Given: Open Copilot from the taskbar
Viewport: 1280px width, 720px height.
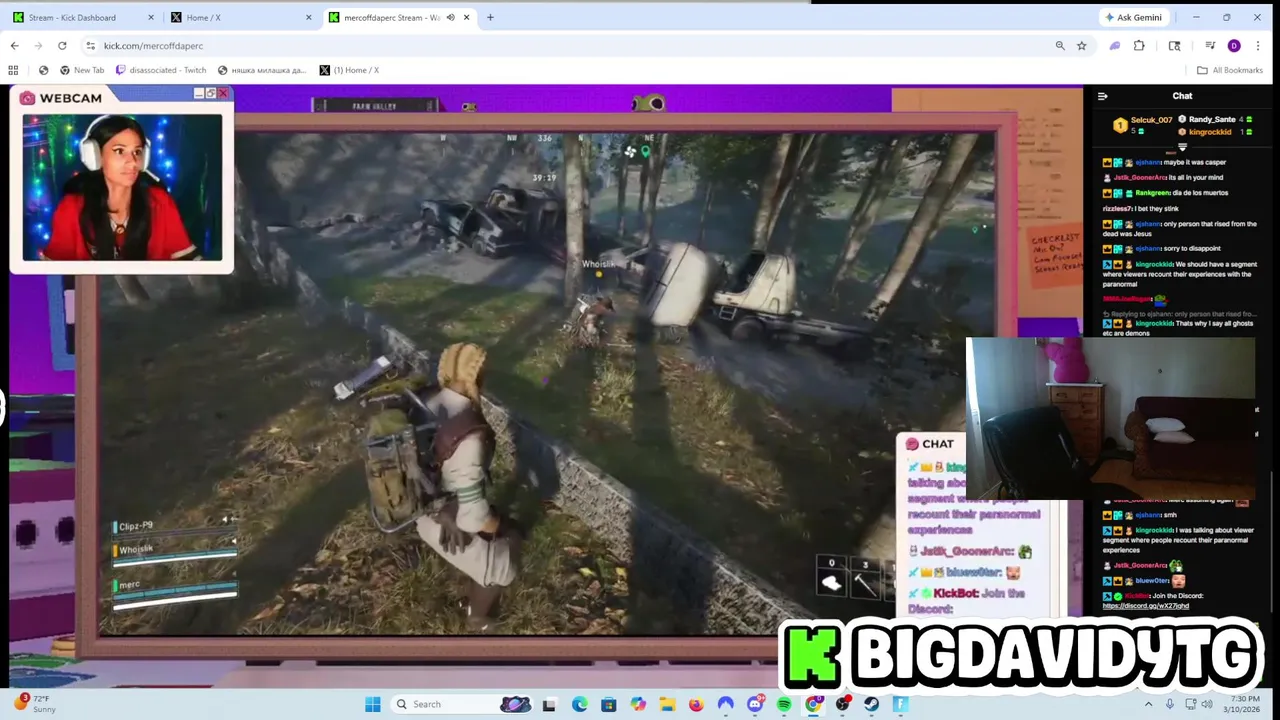Looking at the screenshot, I should pyautogui.click(x=638, y=704).
